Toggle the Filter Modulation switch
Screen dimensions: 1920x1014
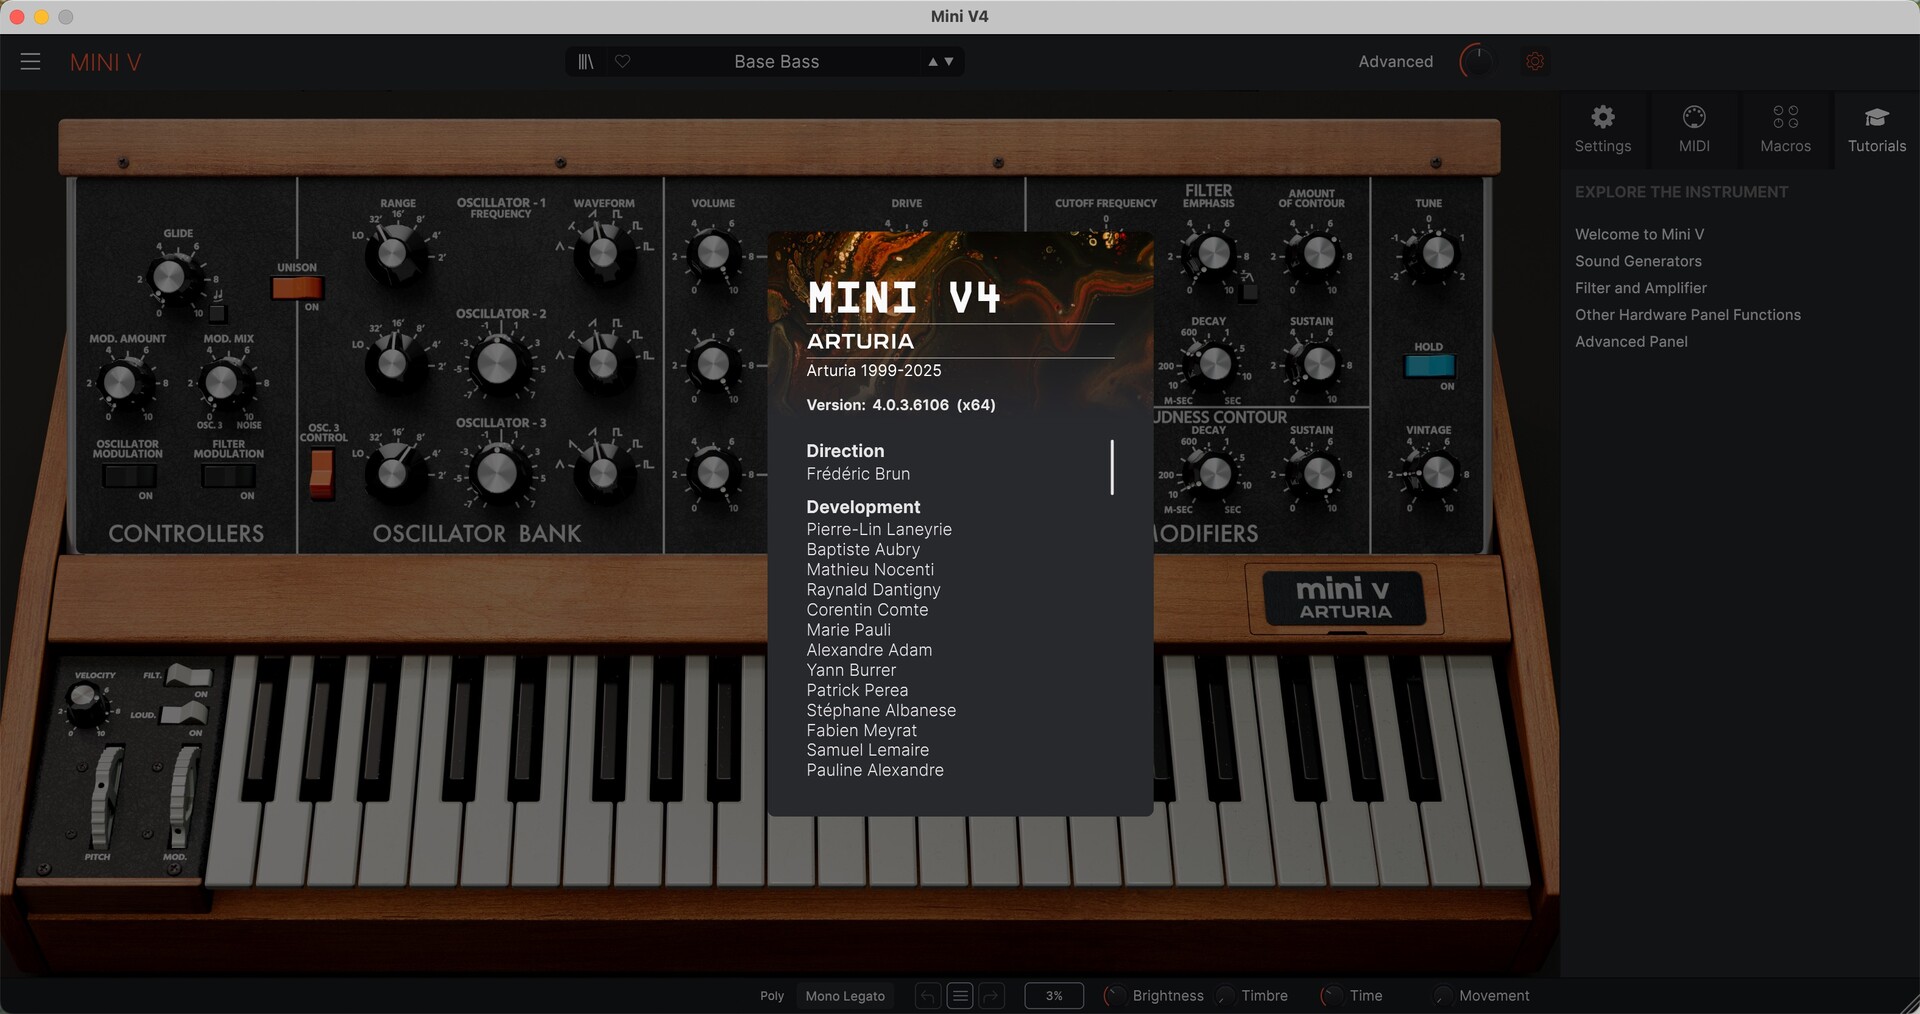(229, 476)
